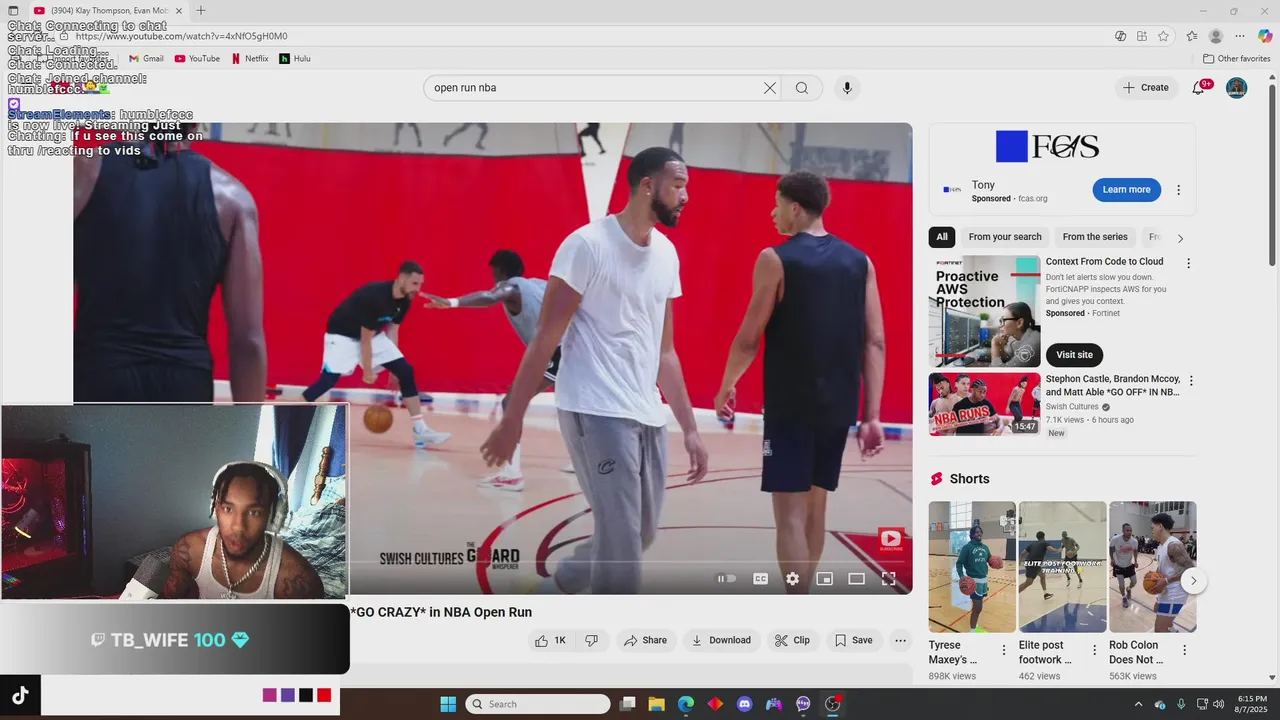Open File Explorer from the taskbar
This screenshot has width=1280, height=720.
(x=657, y=704)
